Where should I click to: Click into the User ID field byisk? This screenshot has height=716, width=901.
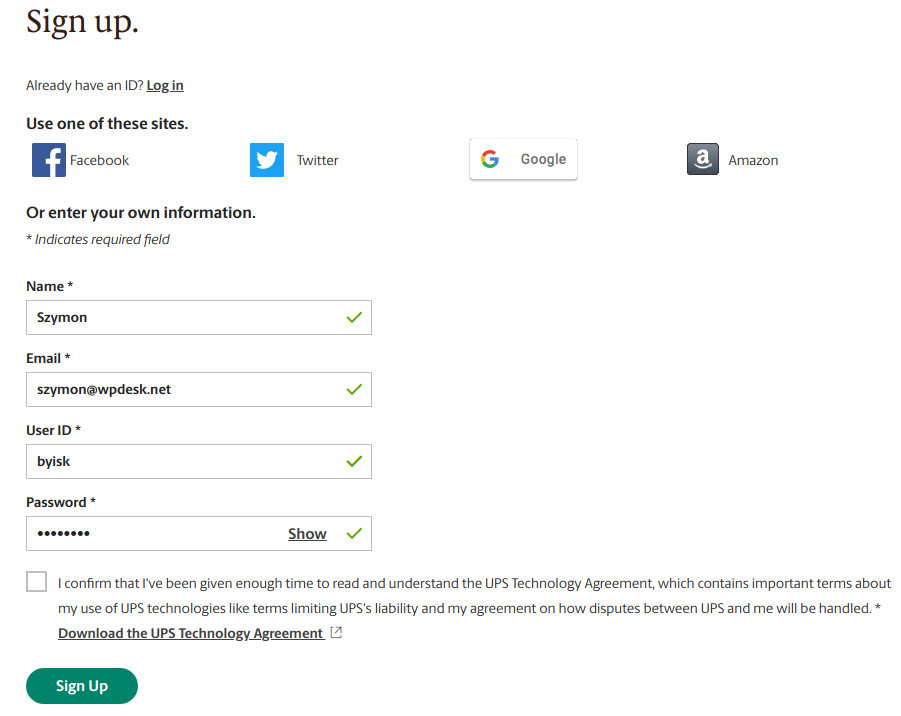coord(199,461)
